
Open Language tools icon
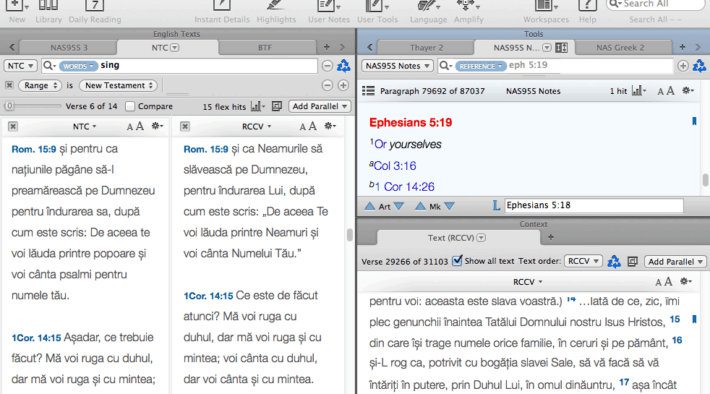[428, 12]
